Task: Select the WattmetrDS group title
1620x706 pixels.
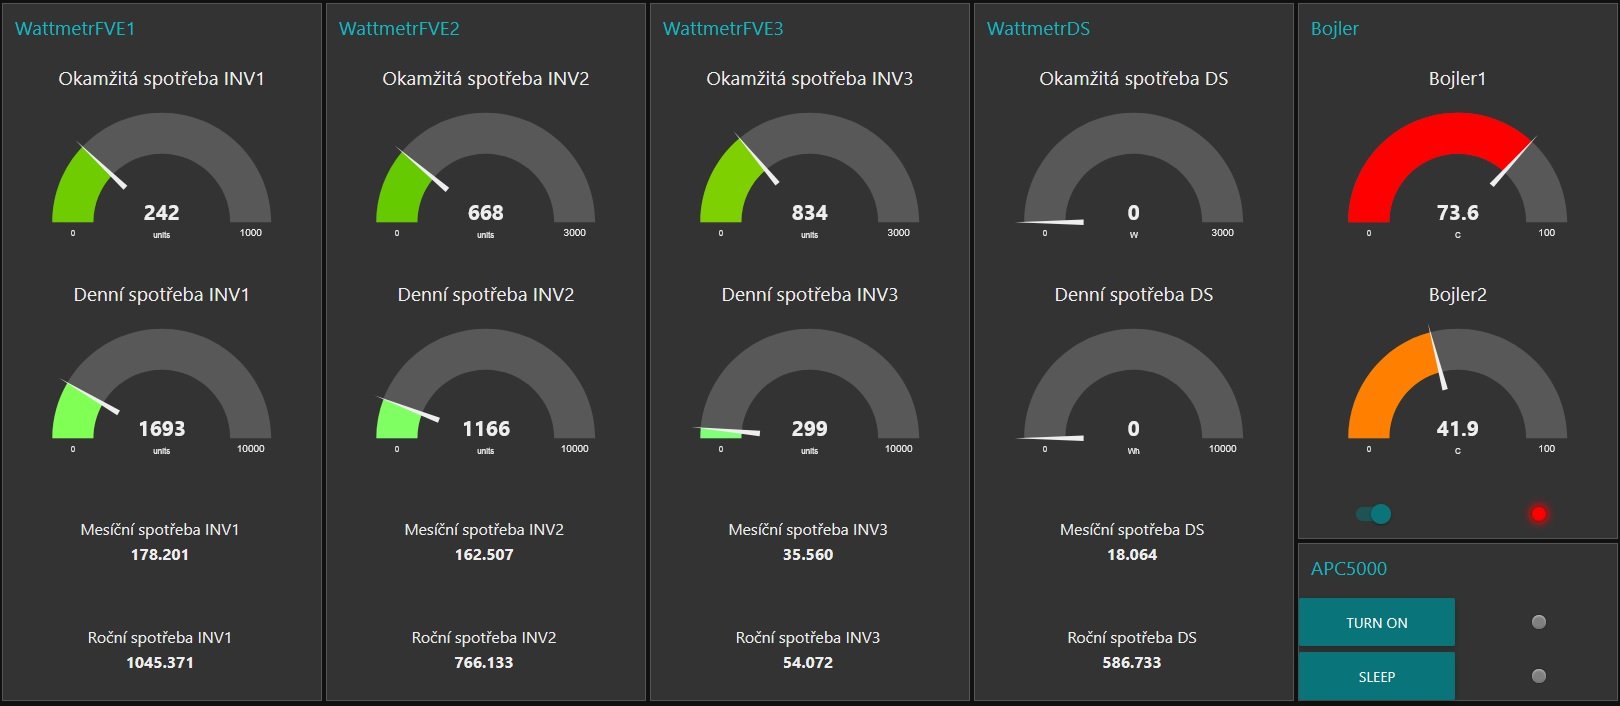Action: point(1038,29)
